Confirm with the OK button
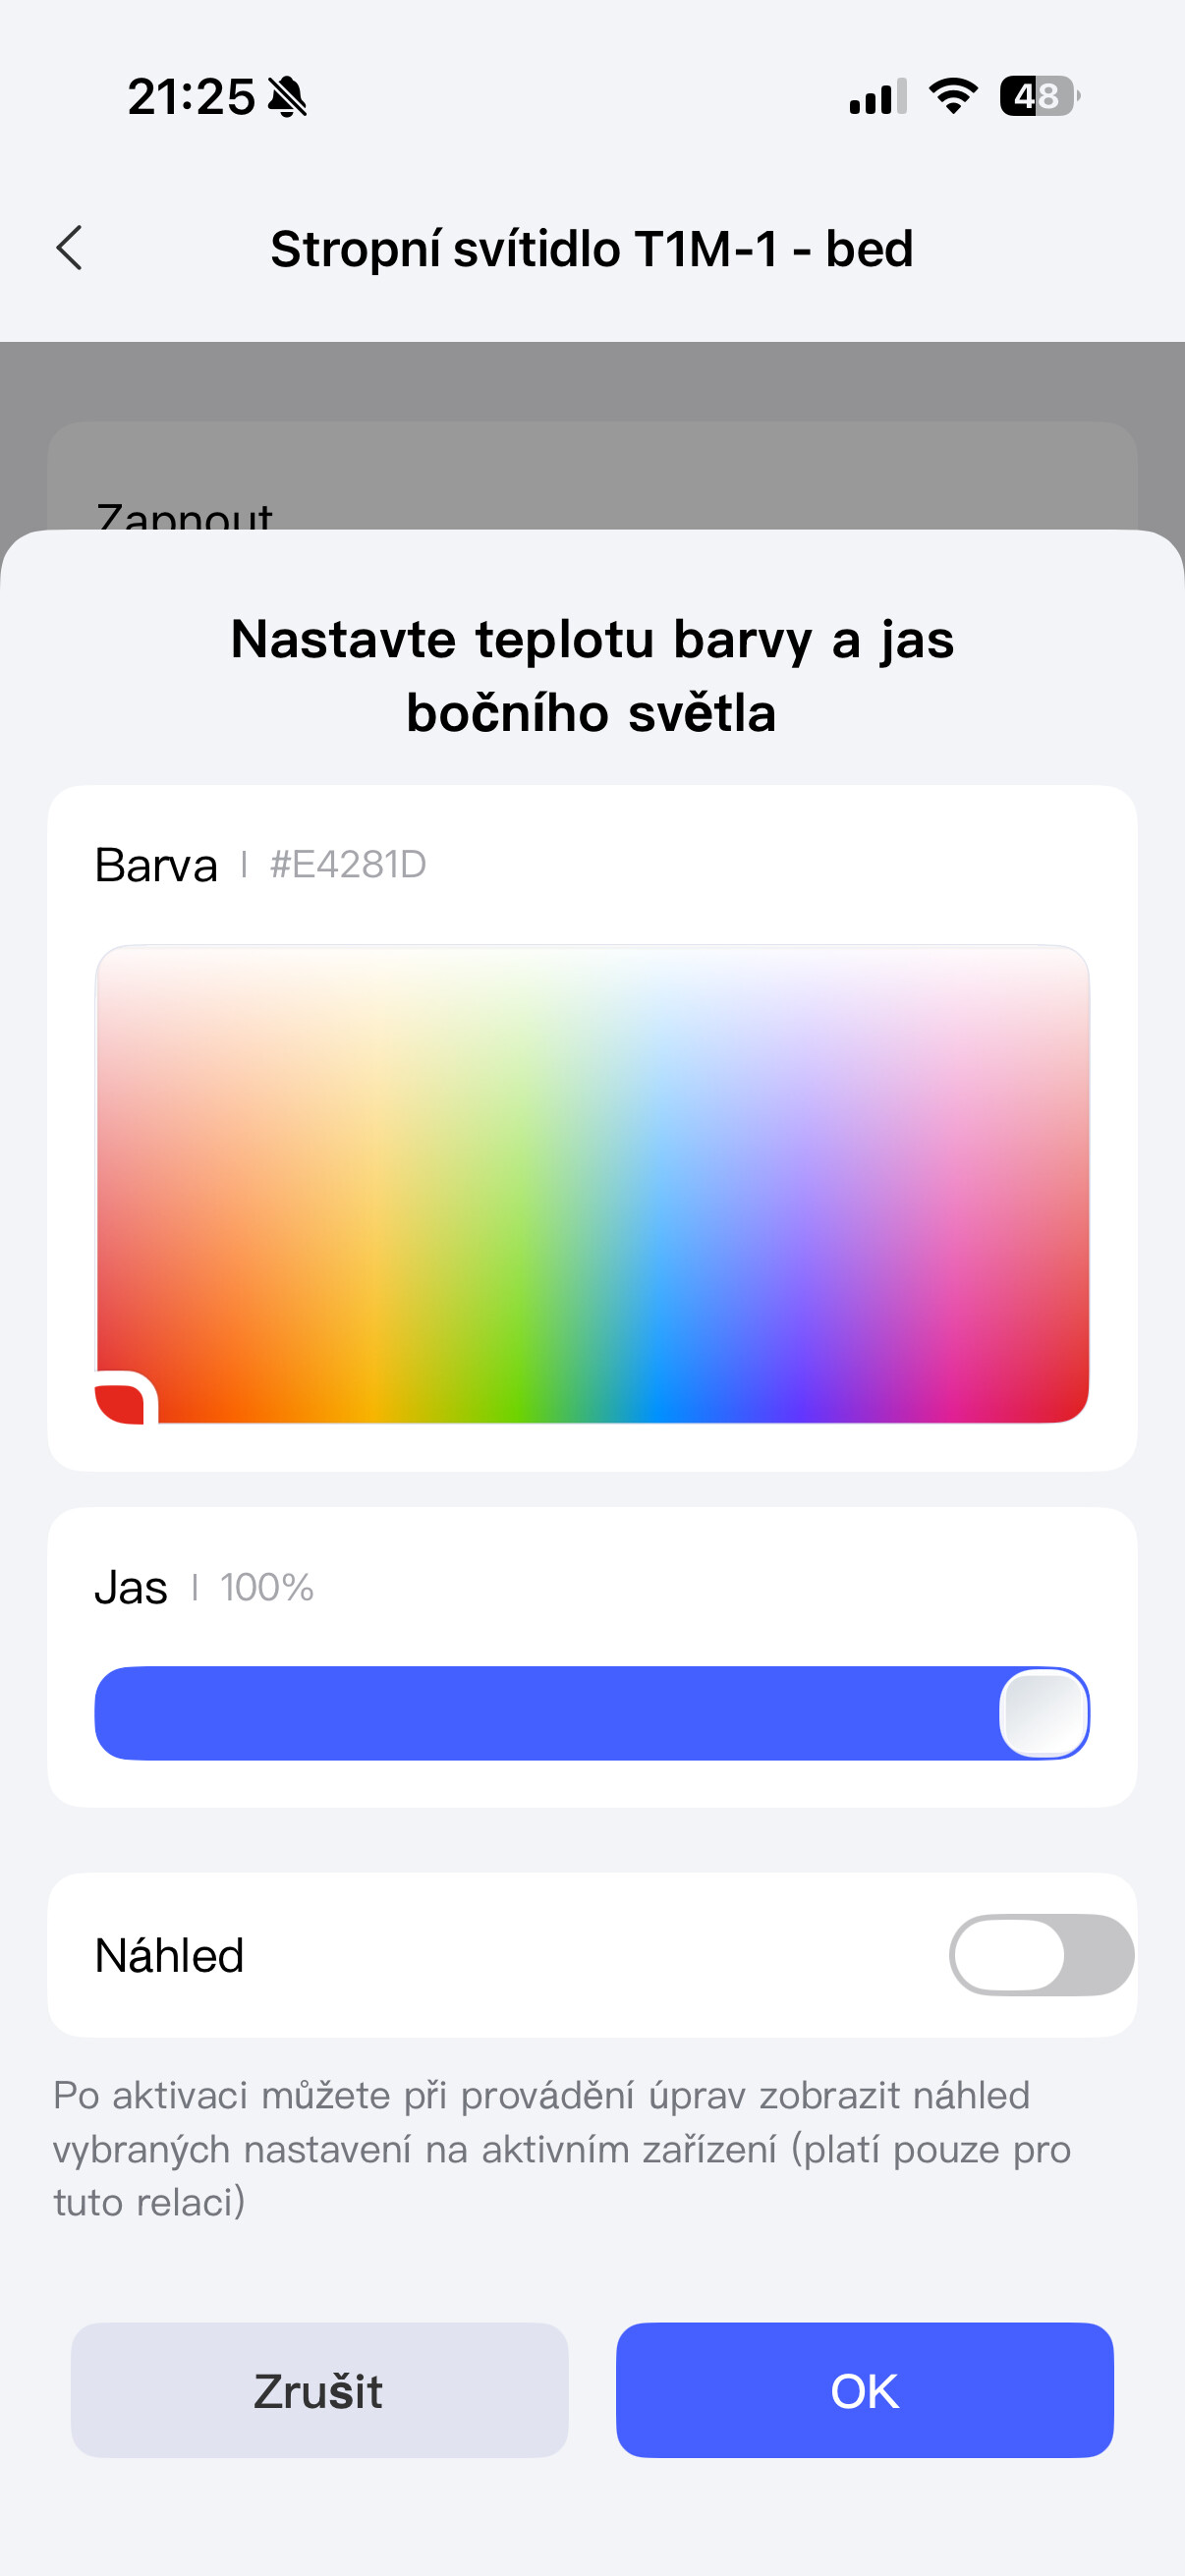 click(x=864, y=2390)
